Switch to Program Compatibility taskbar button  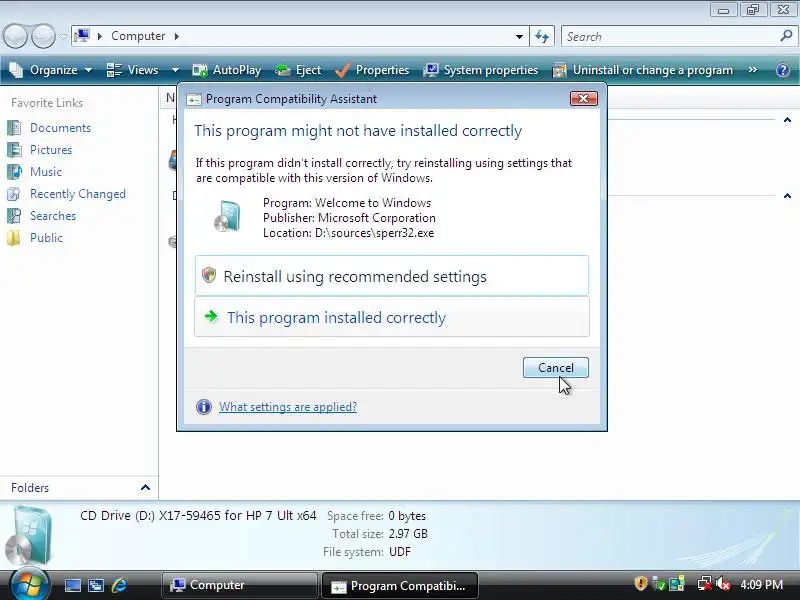click(x=399, y=585)
